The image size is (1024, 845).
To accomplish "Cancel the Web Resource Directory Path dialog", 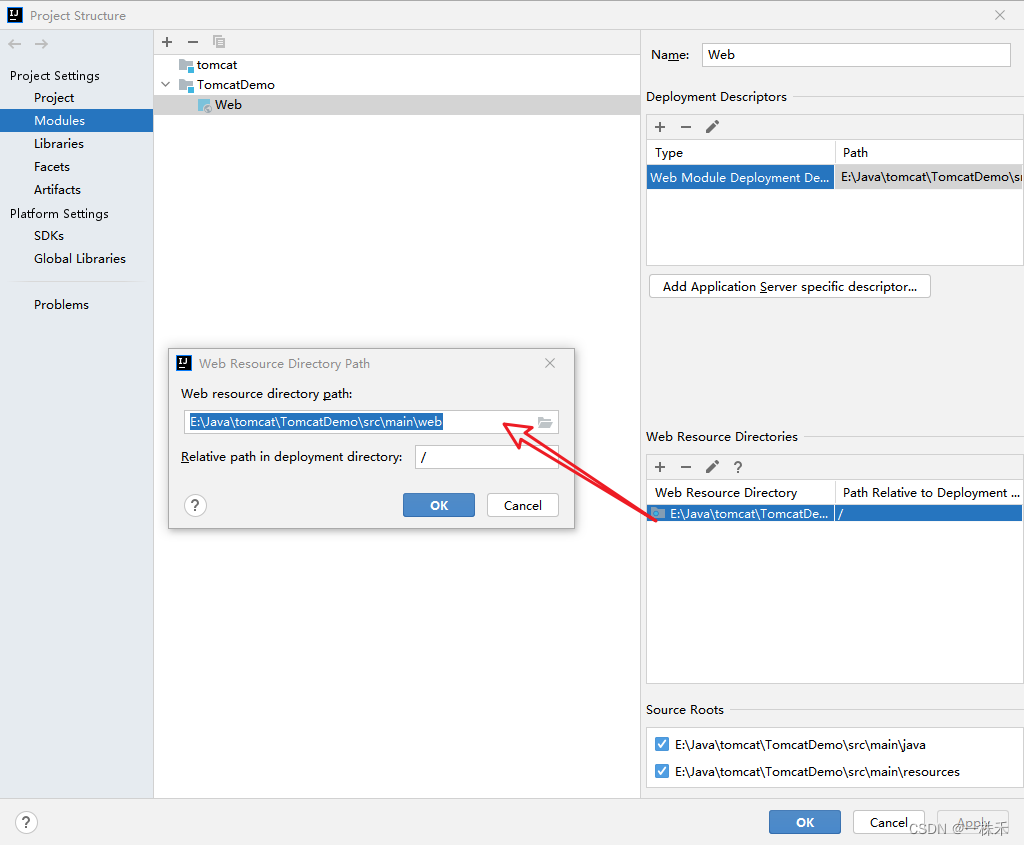I will click(522, 505).
